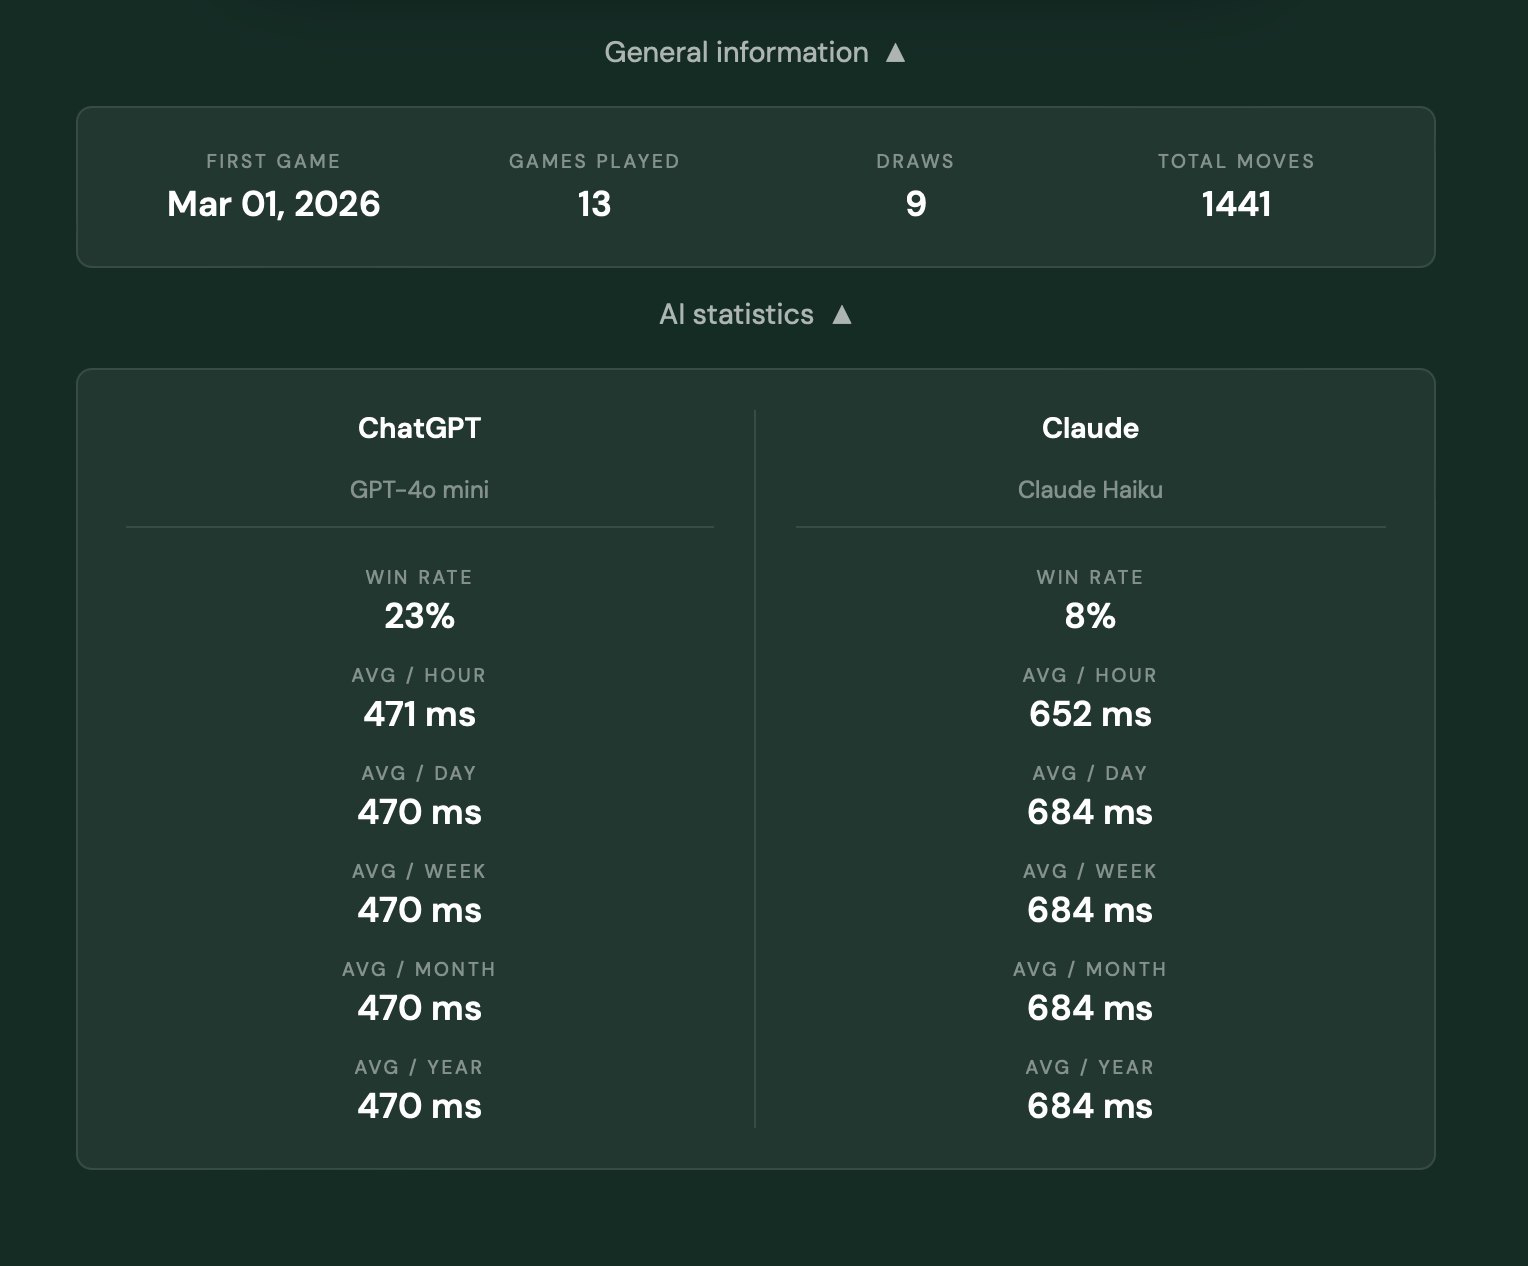Select the ChatGPT column header
1528x1266 pixels.
tap(419, 428)
